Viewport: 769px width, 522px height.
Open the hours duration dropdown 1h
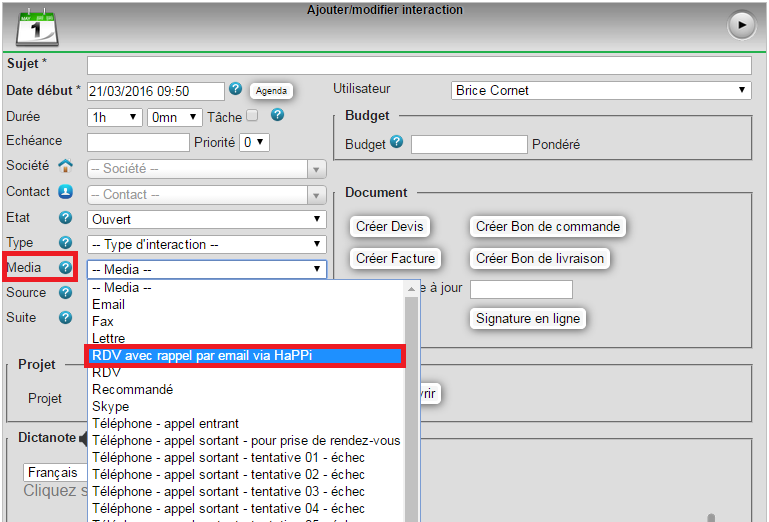click(115, 117)
